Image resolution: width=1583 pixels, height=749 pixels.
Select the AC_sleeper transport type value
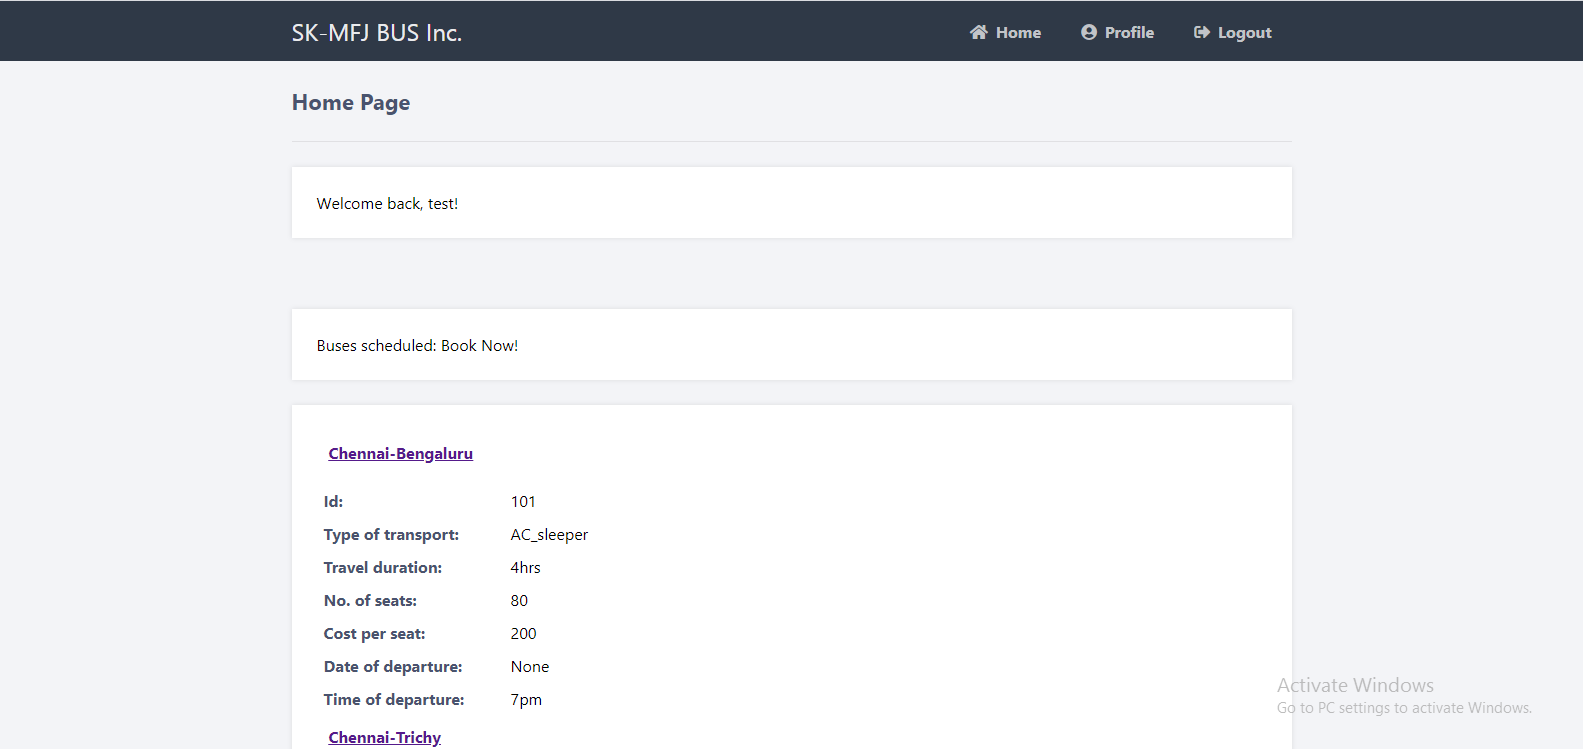point(549,534)
